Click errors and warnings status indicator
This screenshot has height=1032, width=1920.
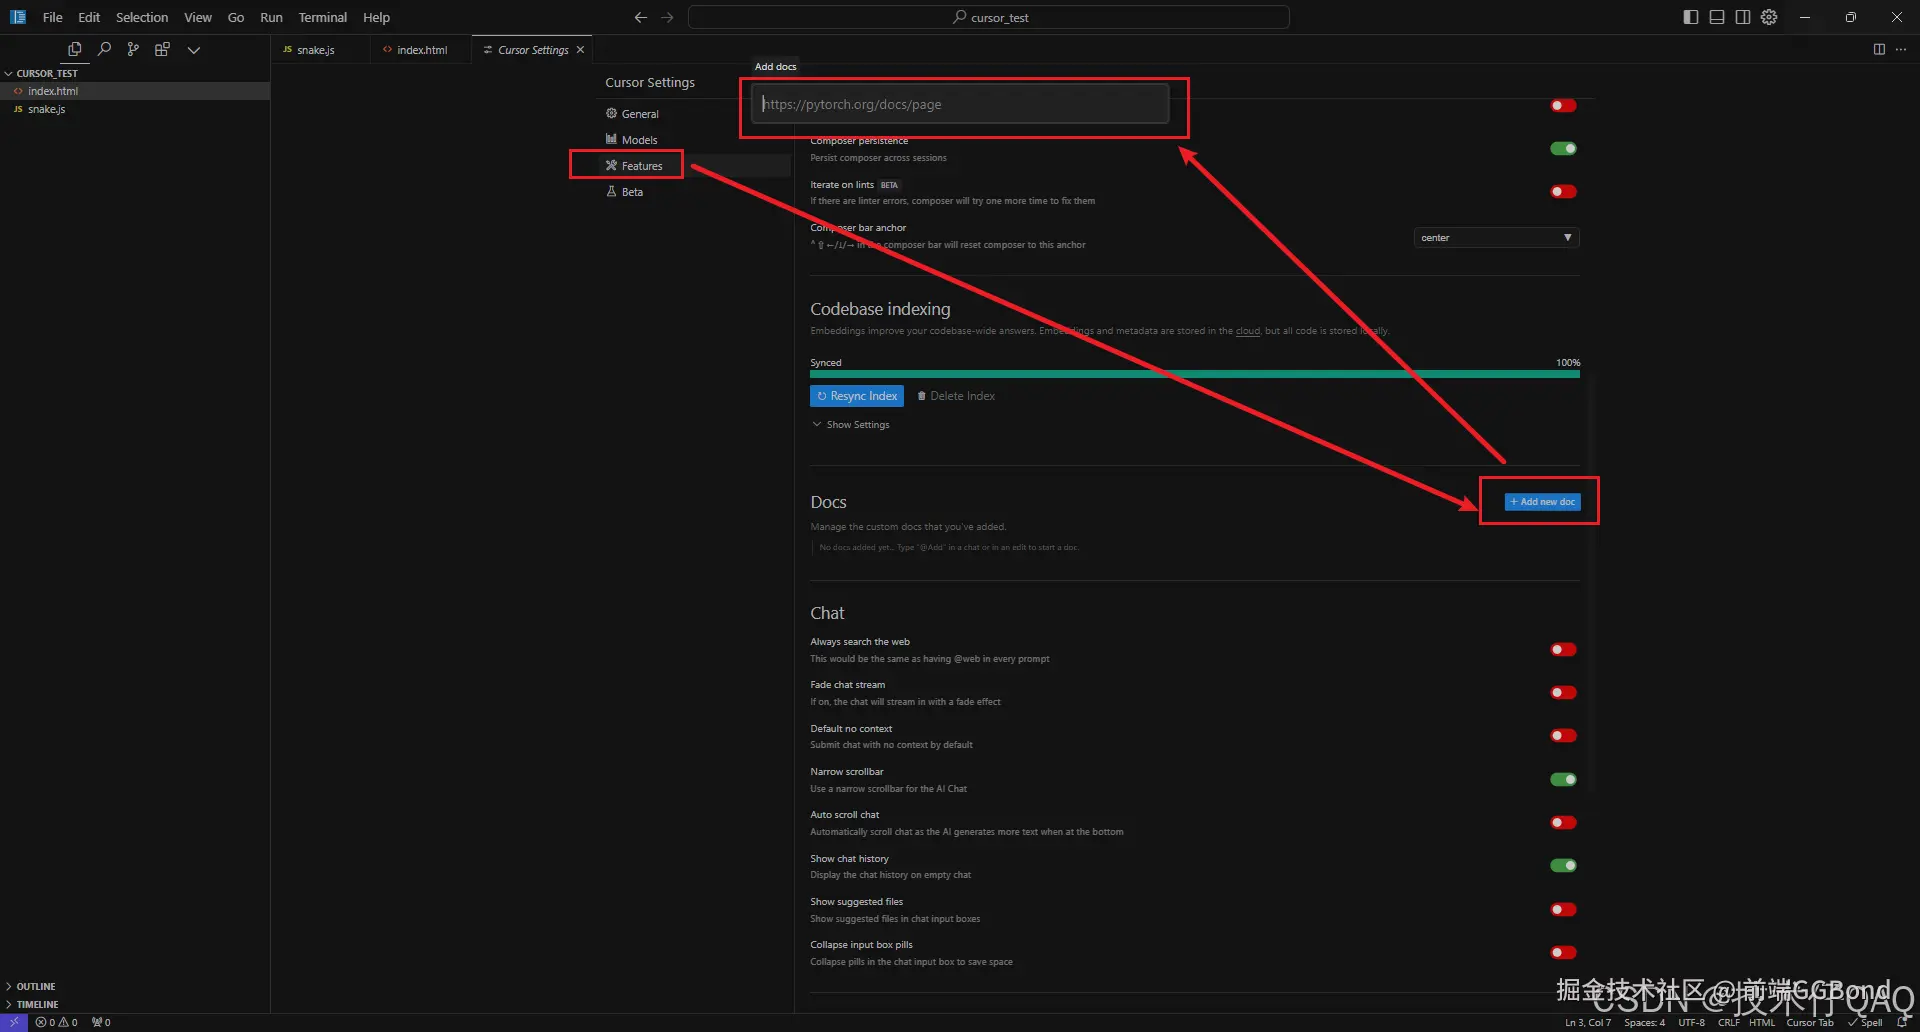[x=56, y=1022]
